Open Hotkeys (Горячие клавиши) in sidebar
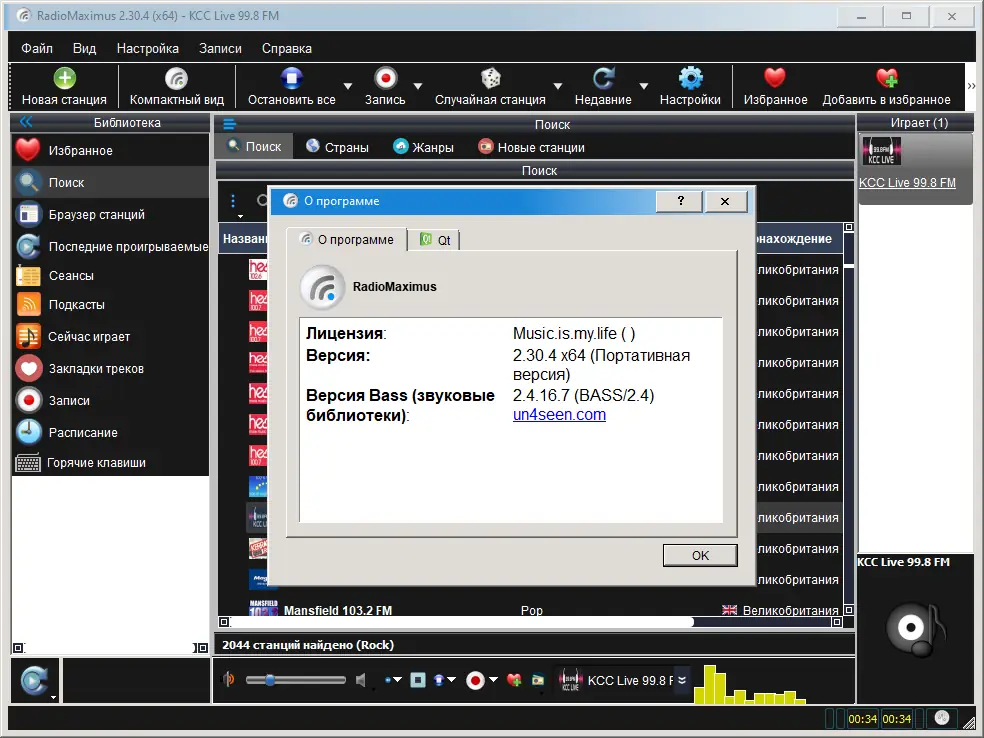 (110, 463)
